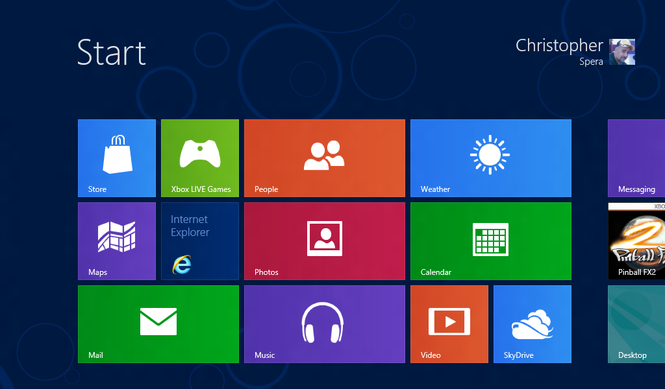Click the Christopher user name
The width and height of the screenshot is (665, 389).
point(559,46)
